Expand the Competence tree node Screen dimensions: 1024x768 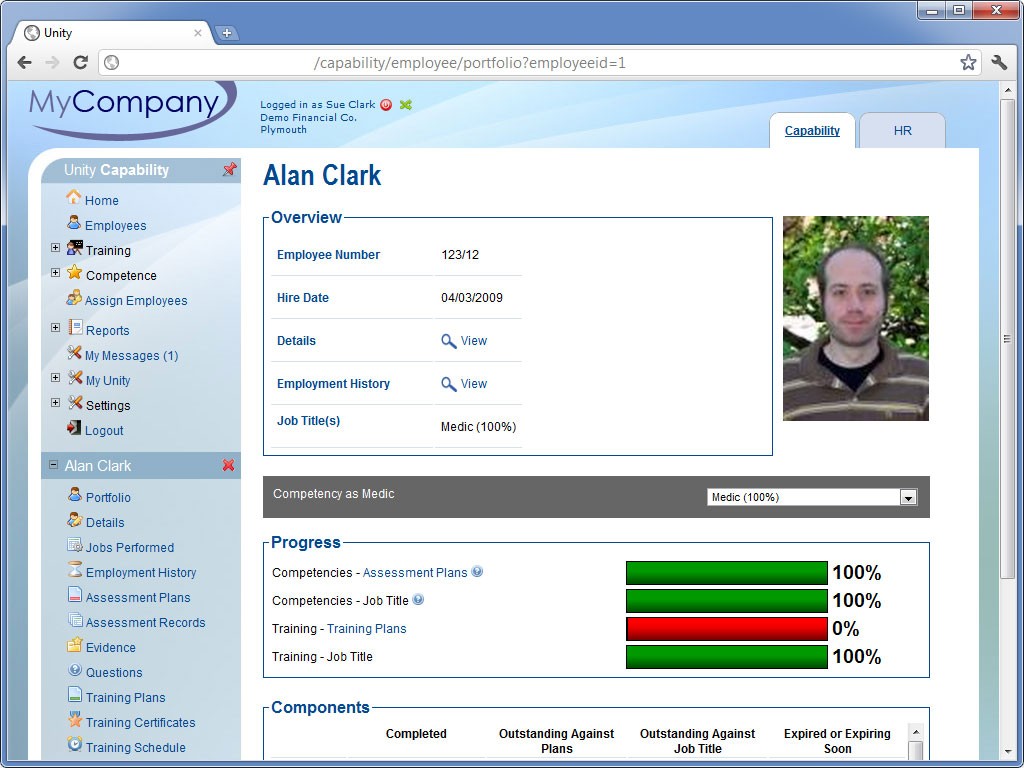56,272
